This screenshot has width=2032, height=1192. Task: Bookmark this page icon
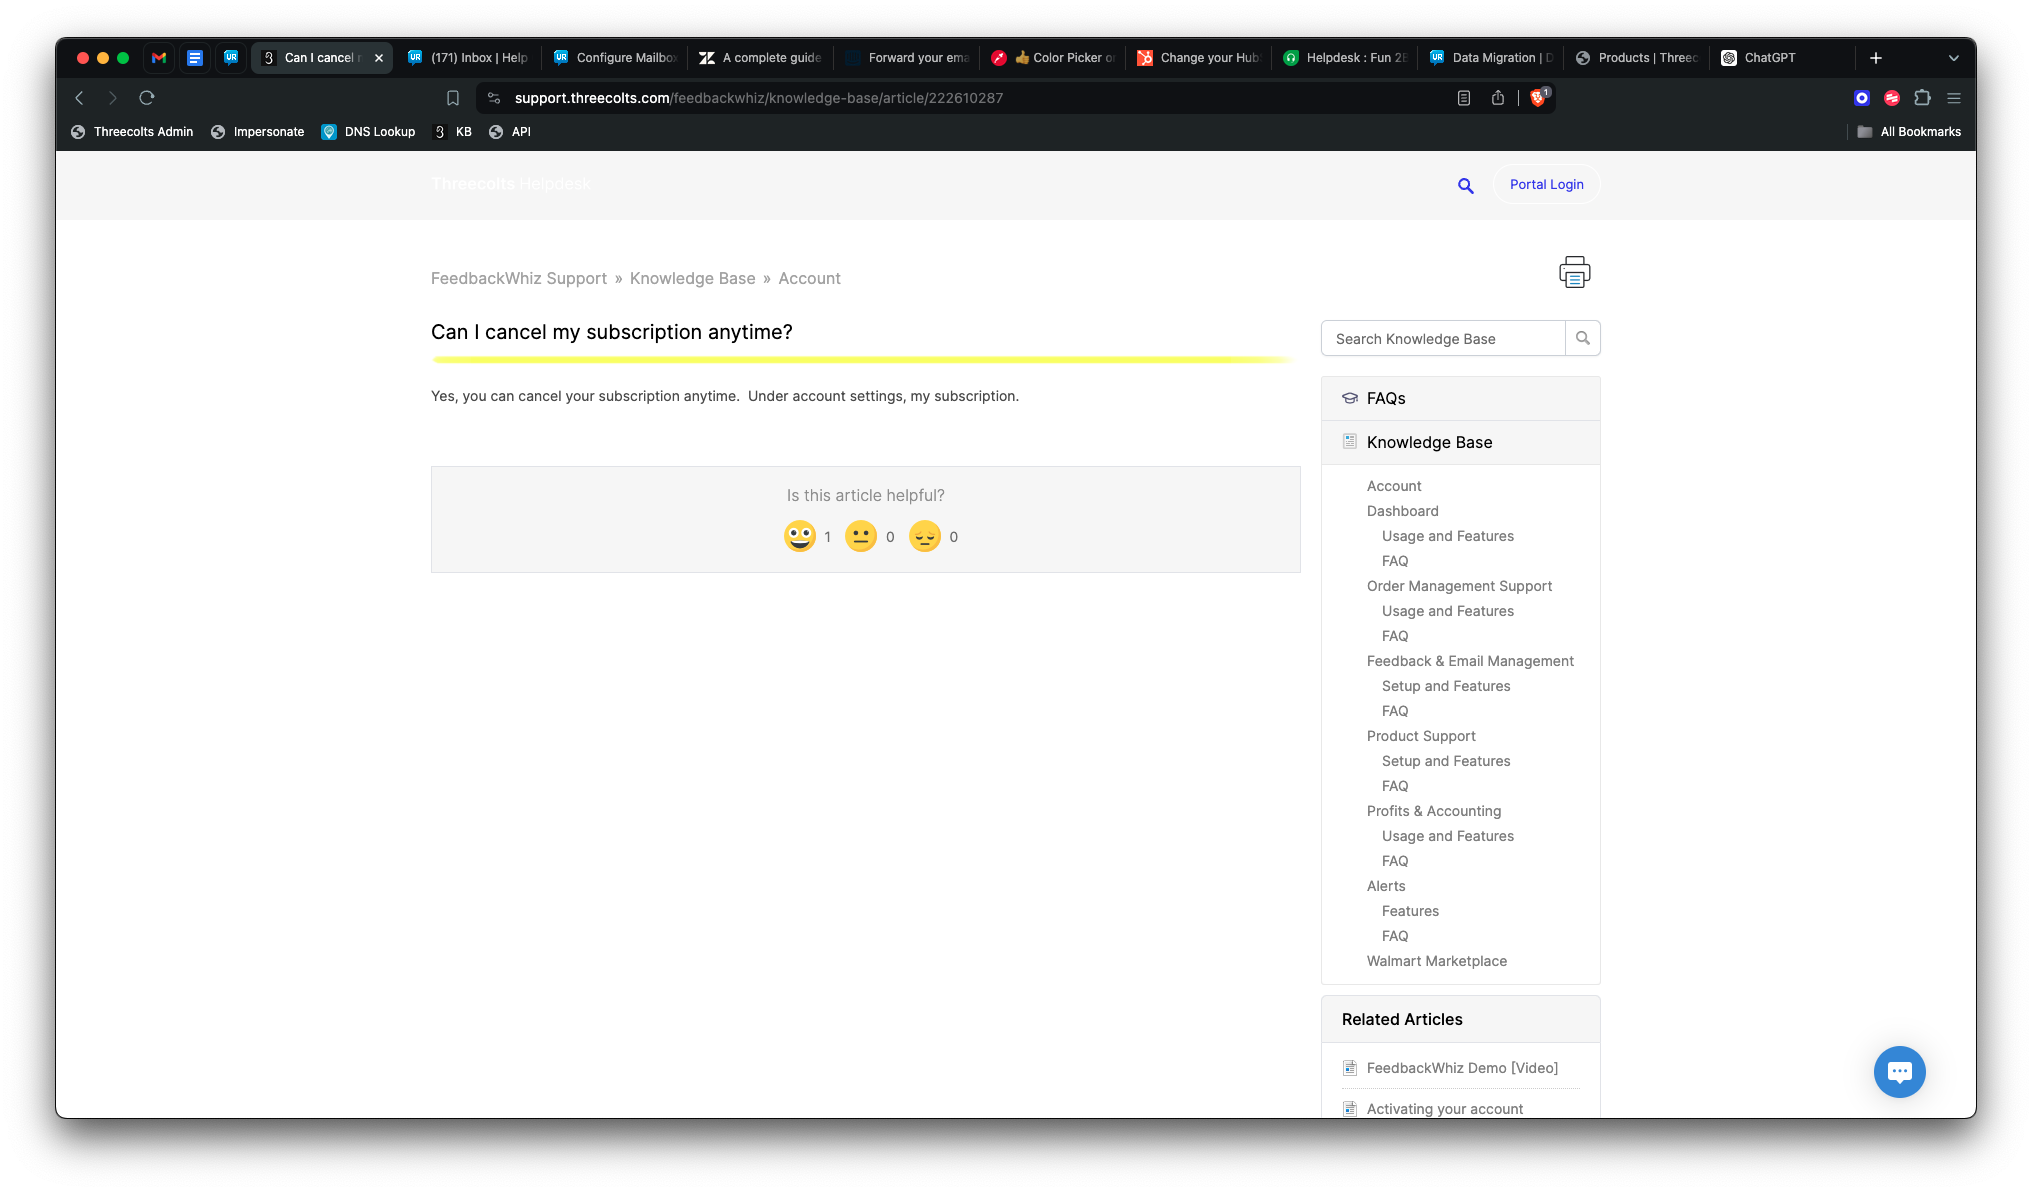[x=453, y=98]
